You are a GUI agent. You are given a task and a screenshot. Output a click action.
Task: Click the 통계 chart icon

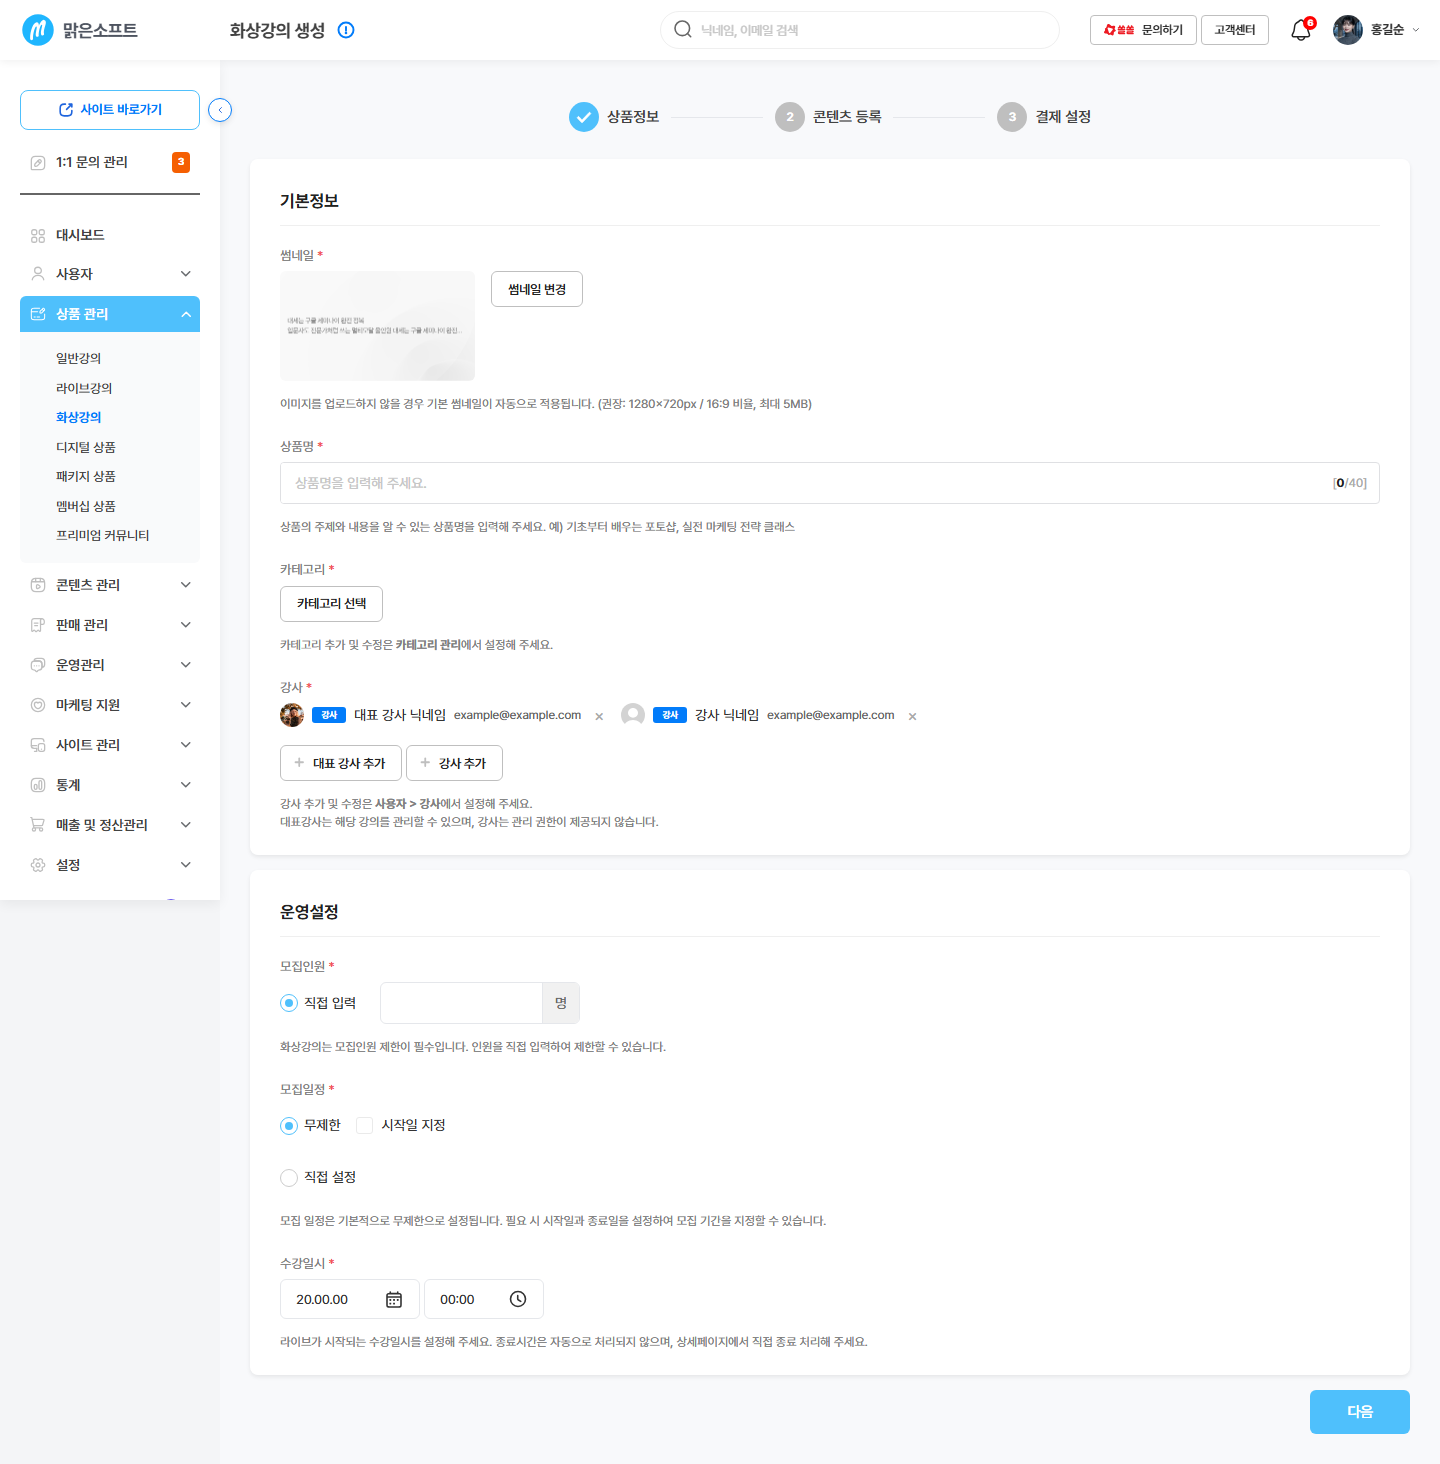point(38,785)
